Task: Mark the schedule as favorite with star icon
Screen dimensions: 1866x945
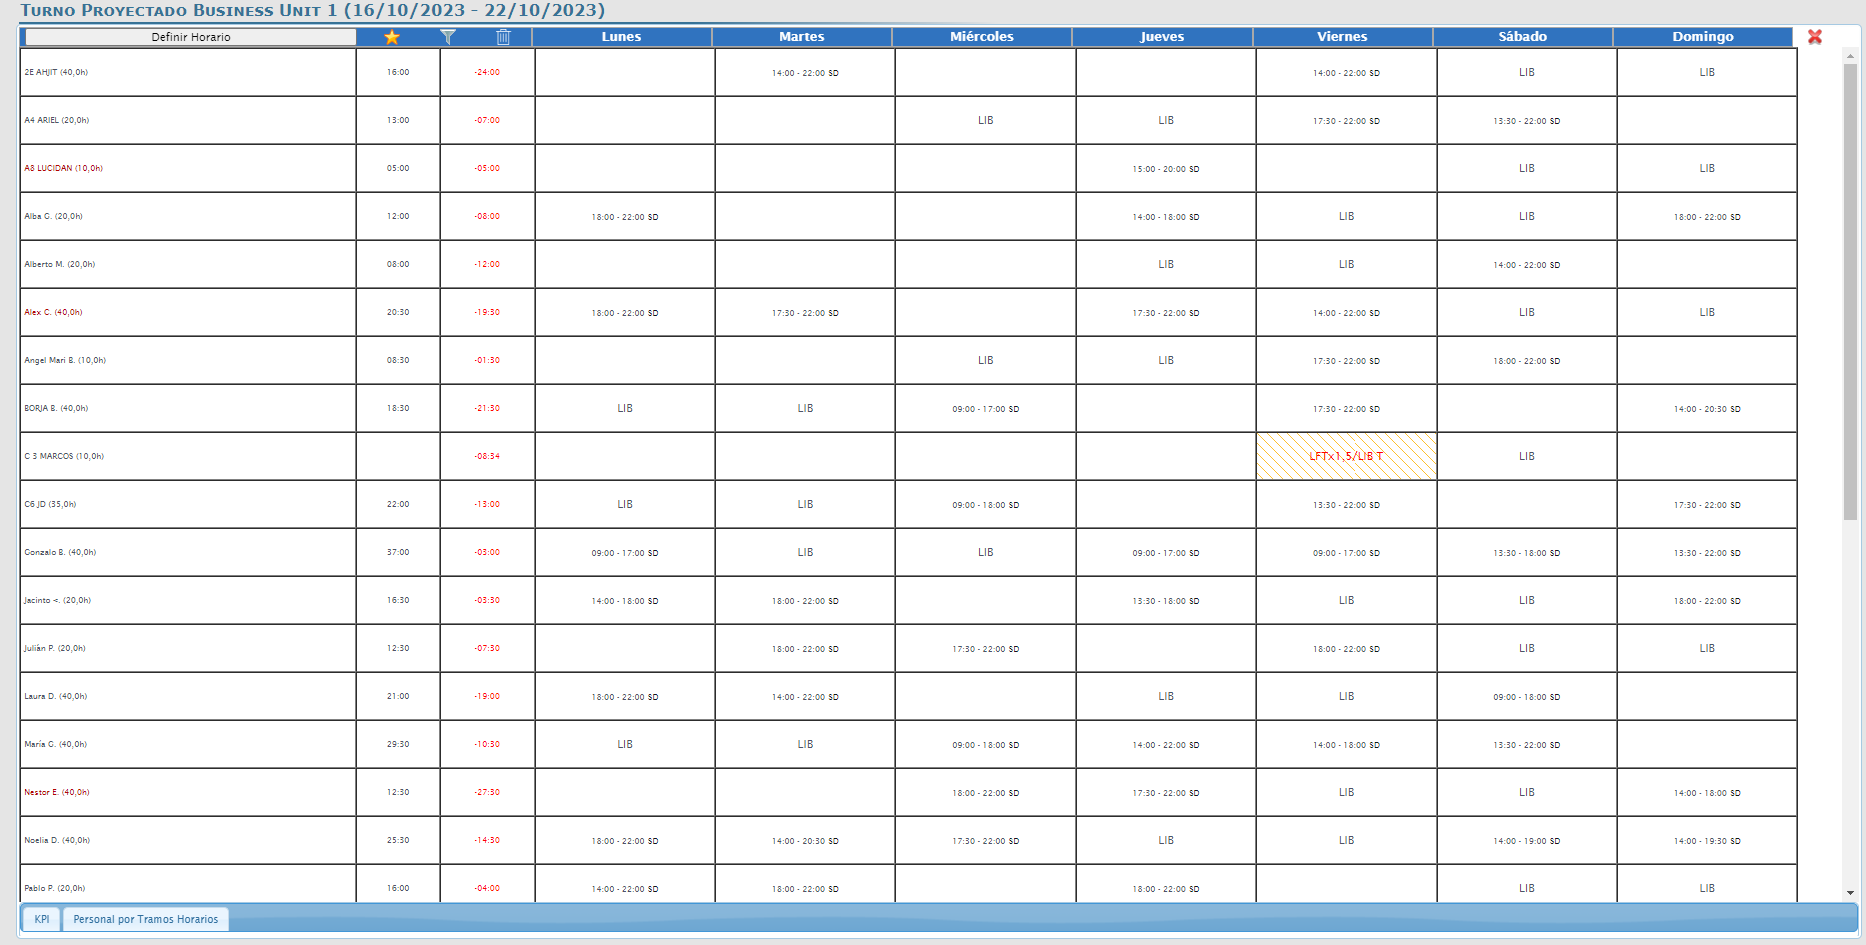Action: coord(391,37)
